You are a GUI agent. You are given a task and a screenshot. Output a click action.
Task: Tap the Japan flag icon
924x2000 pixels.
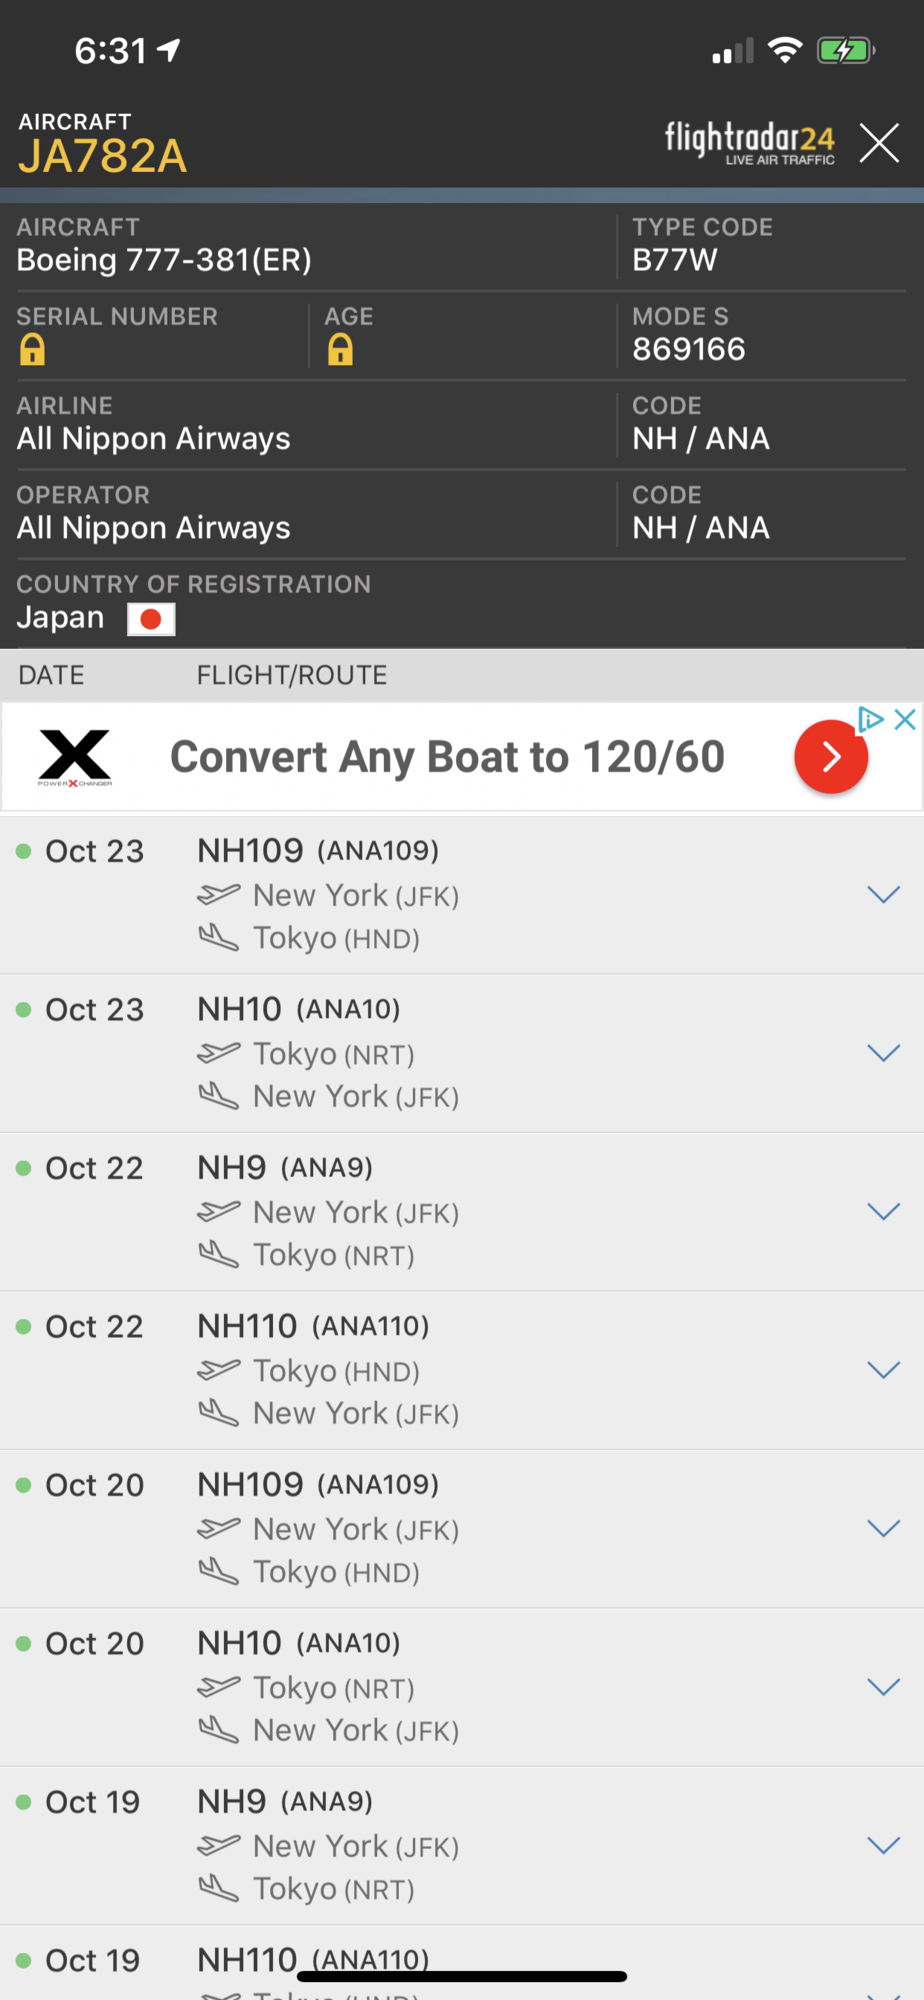(x=151, y=619)
